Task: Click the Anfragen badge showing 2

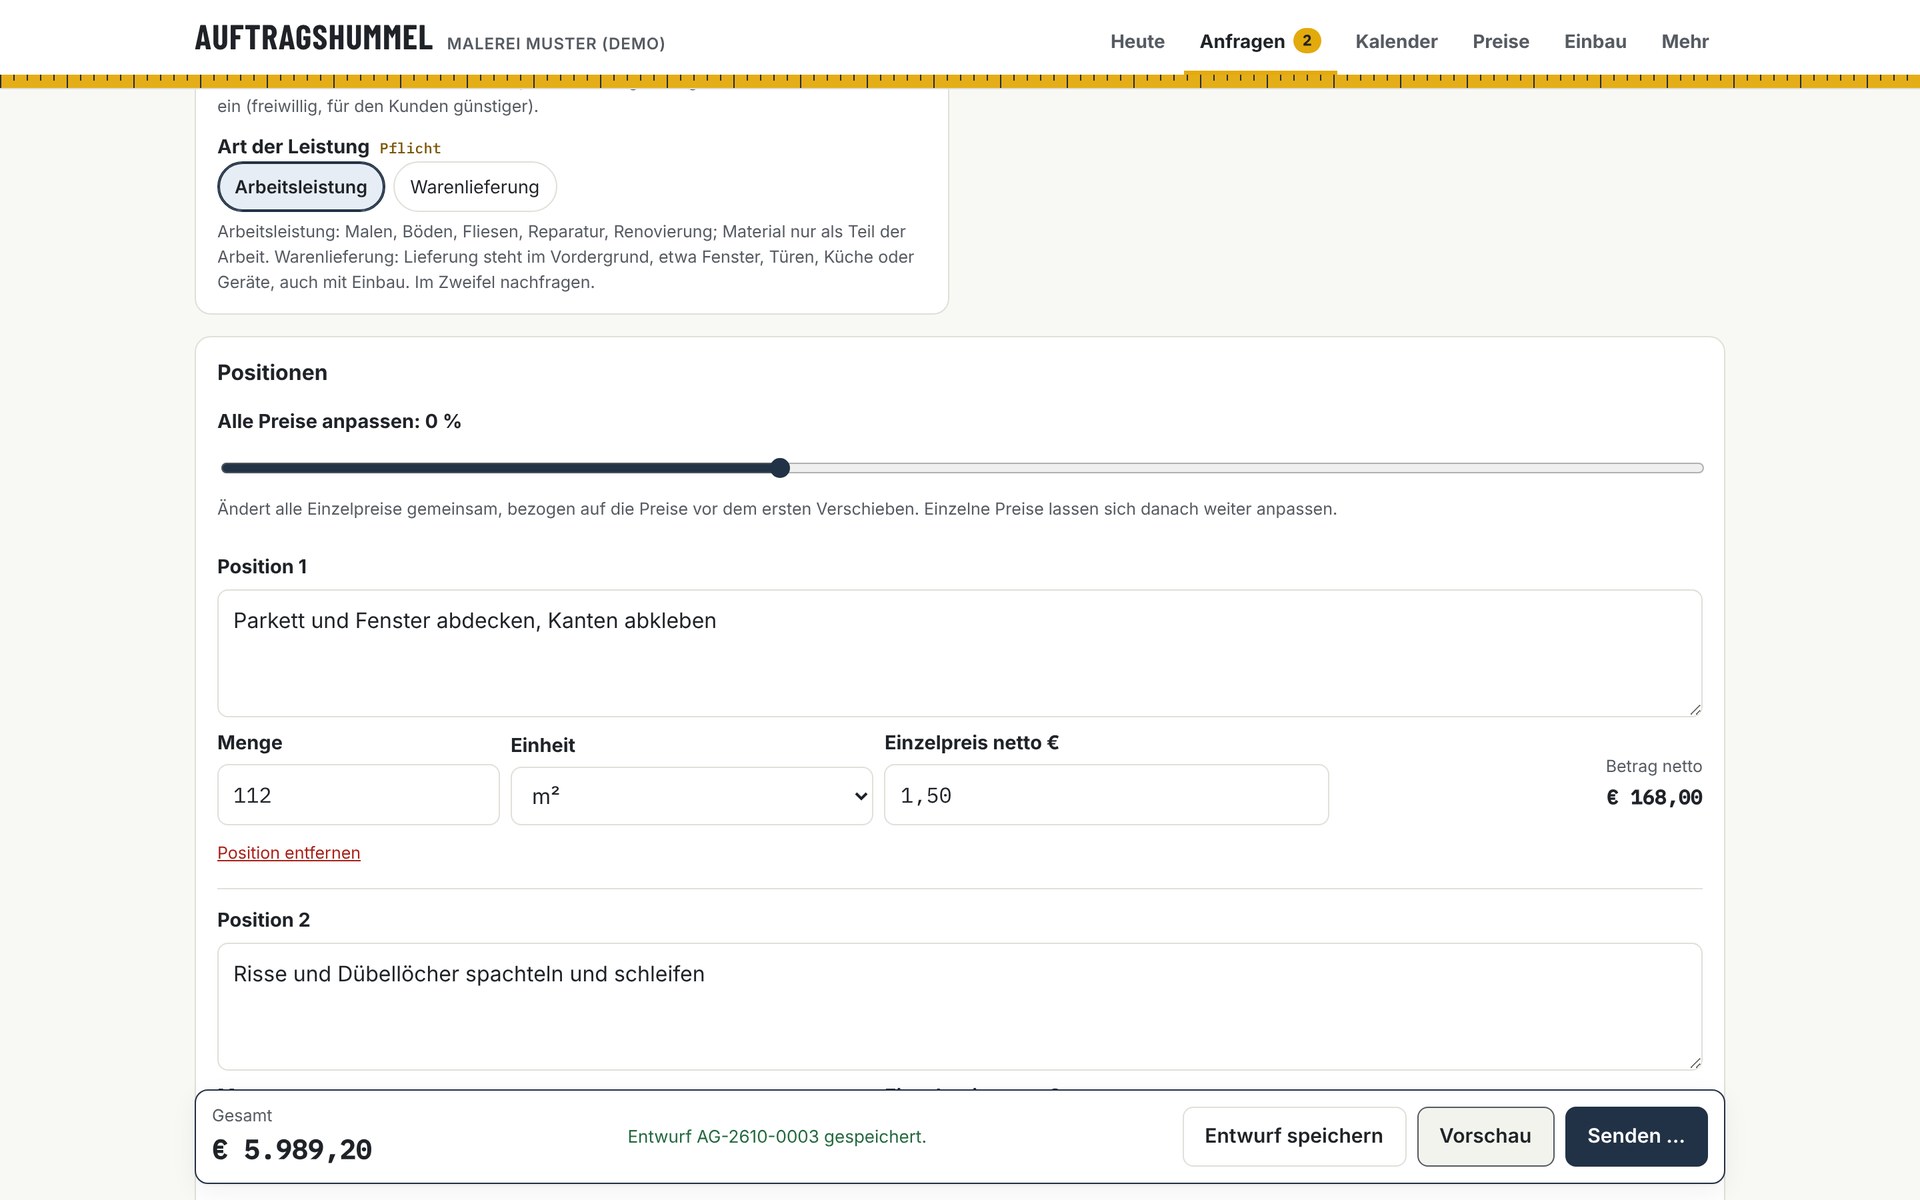Action: [1306, 40]
